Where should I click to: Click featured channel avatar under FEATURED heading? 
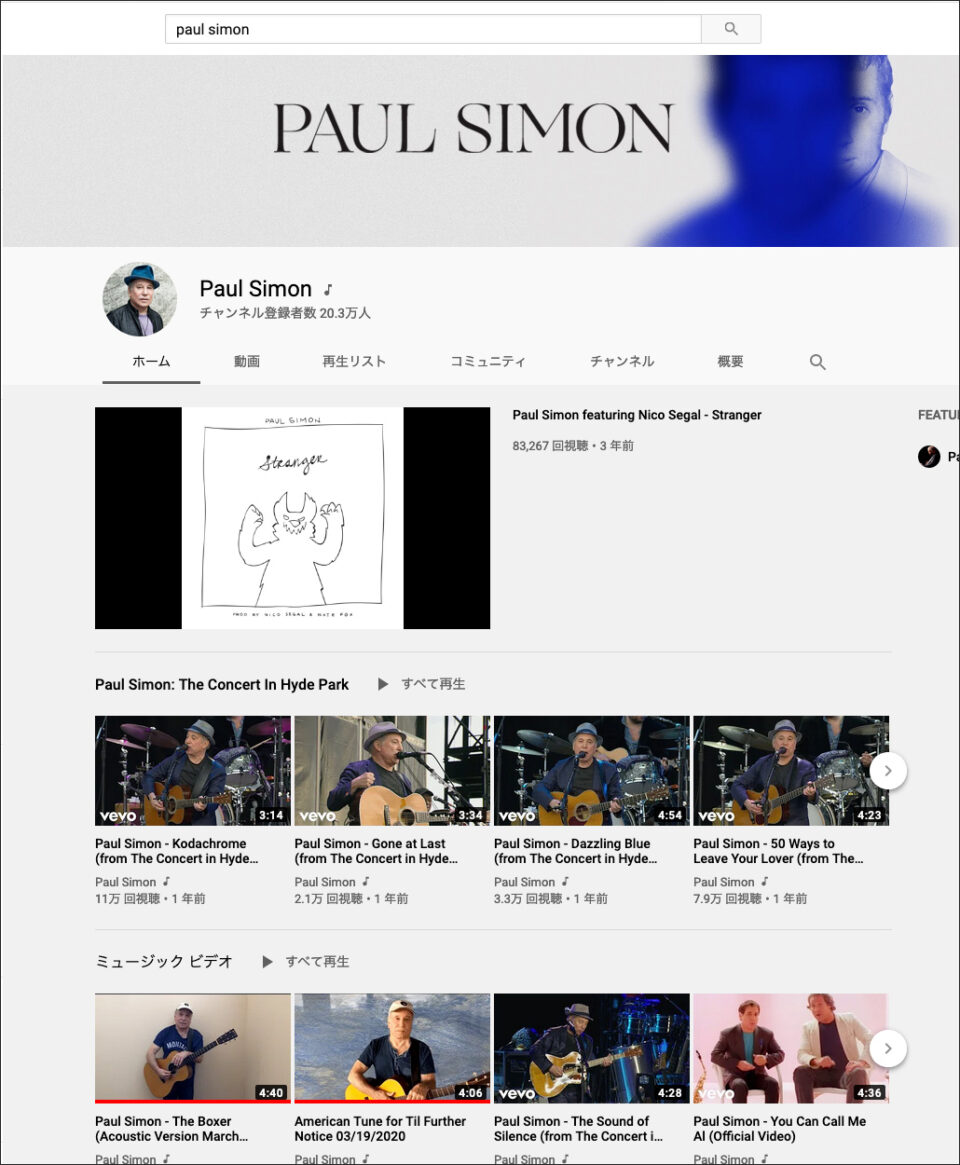tap(929, 456)
